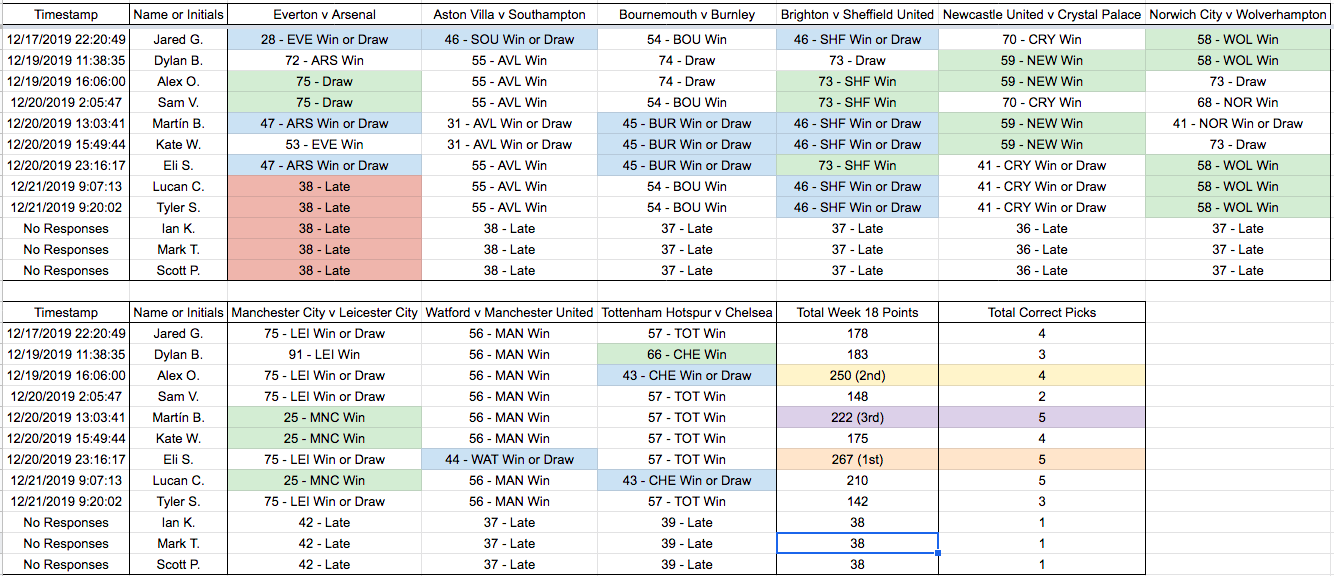Click the "Total Week 18 Points" header cell
The width and height of the screenshot is (1334, 576).
857,312
